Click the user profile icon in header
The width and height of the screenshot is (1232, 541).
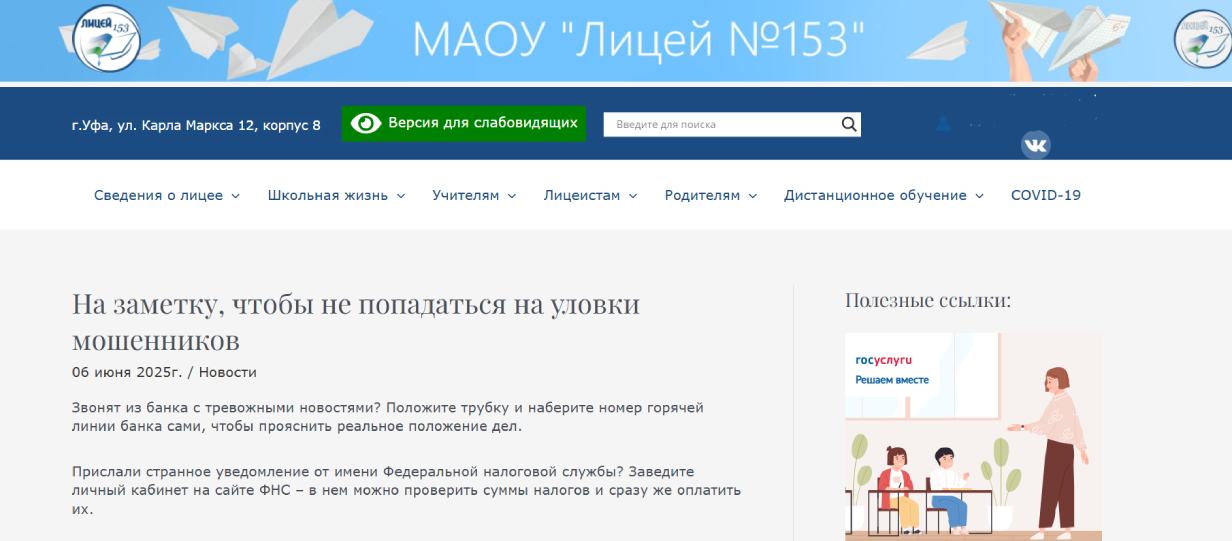943,124
